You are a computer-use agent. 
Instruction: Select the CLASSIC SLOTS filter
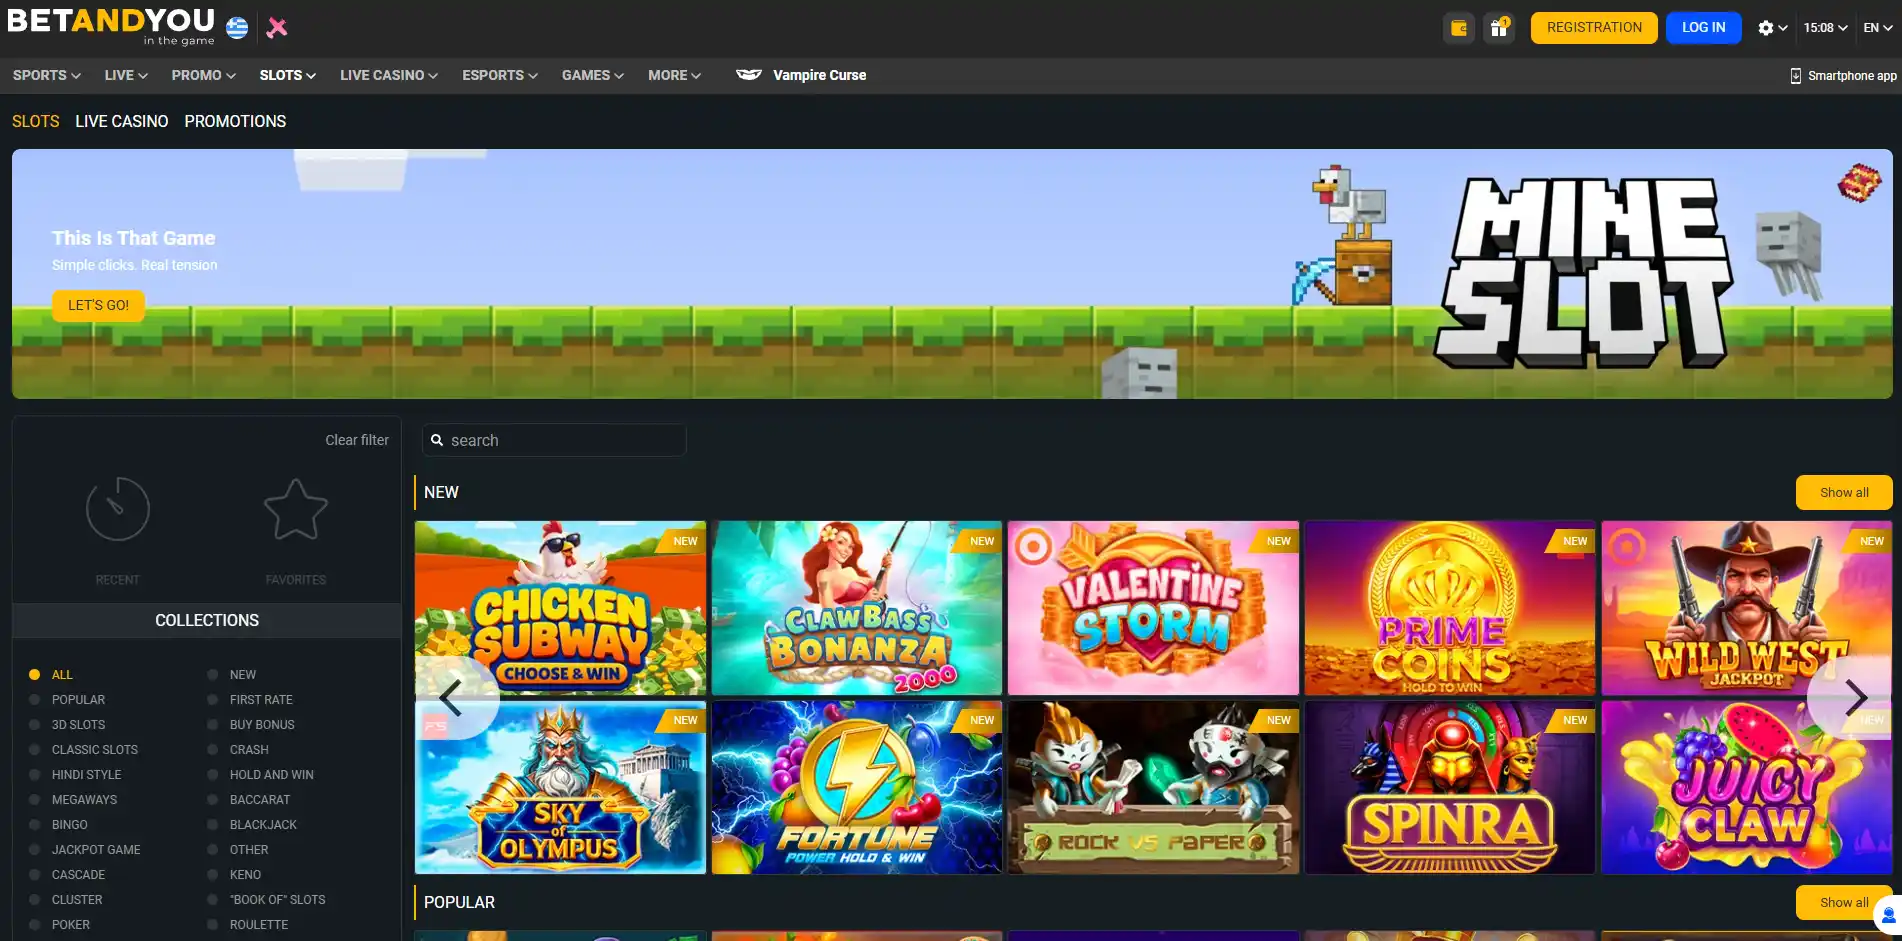[x=84, y=750]
